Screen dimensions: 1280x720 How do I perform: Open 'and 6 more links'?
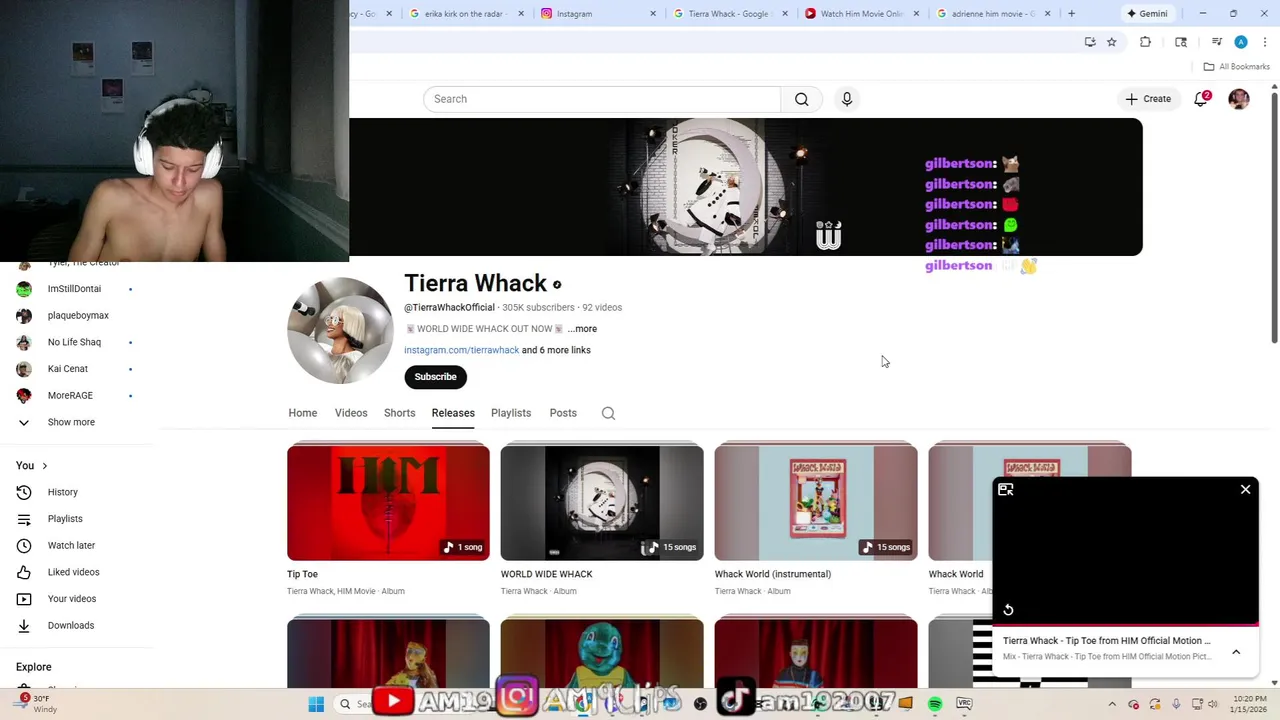pos(556,350)
